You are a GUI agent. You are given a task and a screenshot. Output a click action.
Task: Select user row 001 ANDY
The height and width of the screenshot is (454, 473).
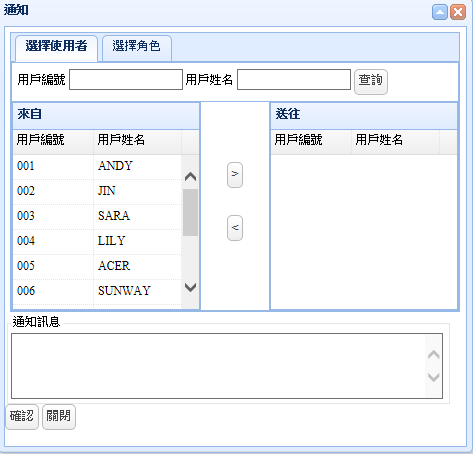[97, 167]
